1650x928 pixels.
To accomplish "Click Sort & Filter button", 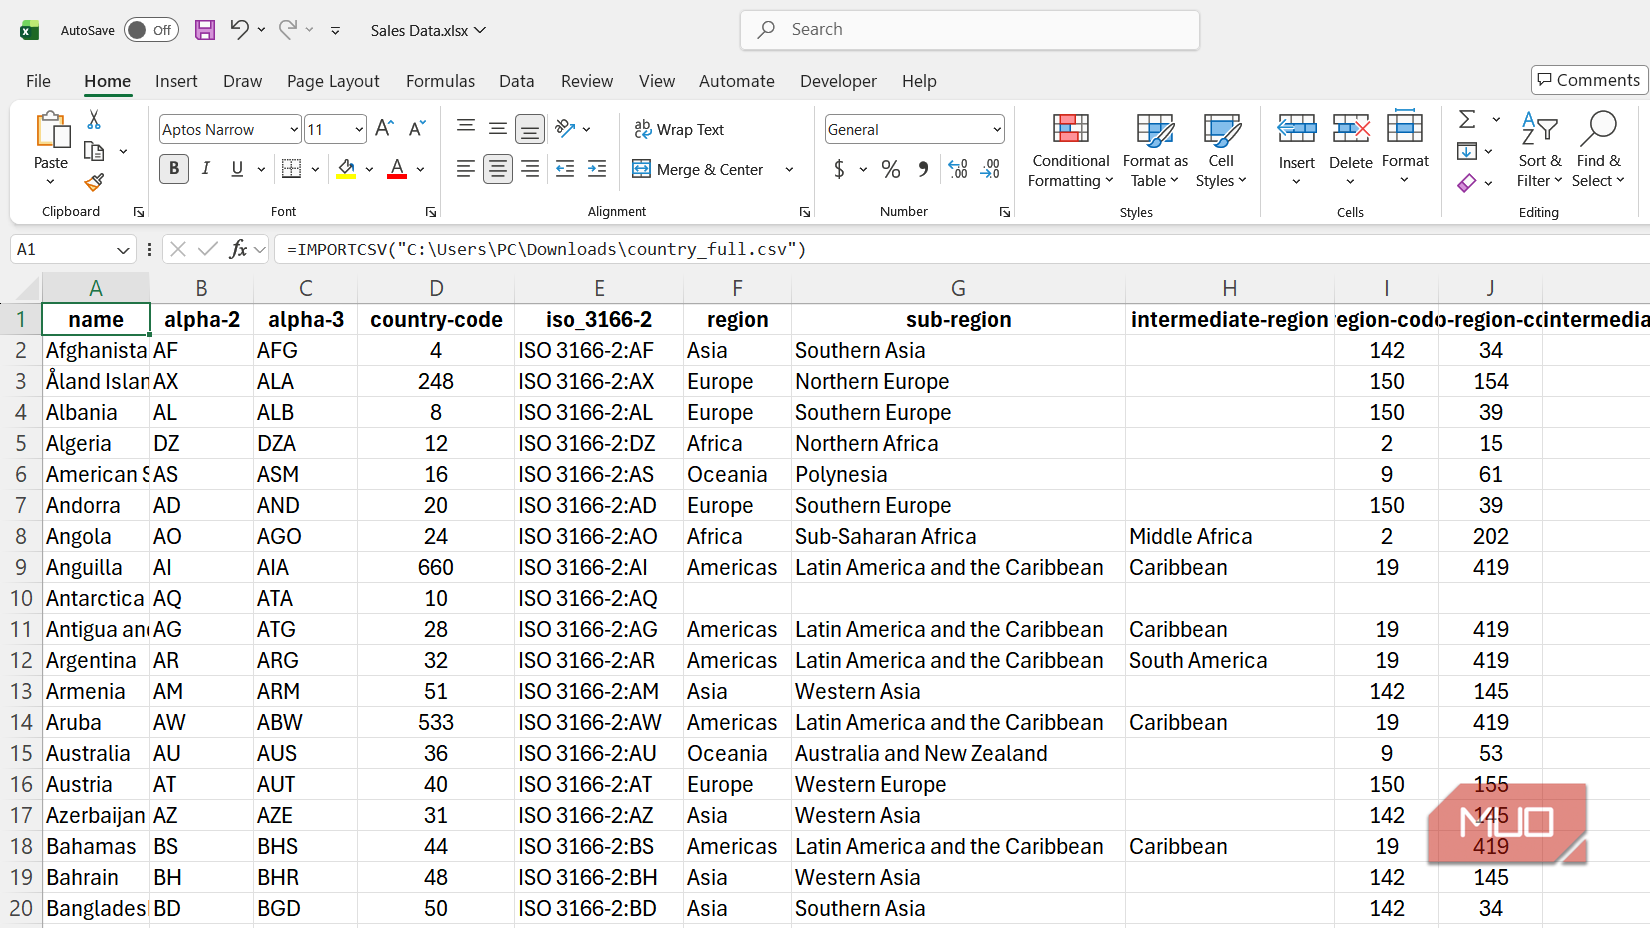I will pyautogui.click(x=1539, y=149).
